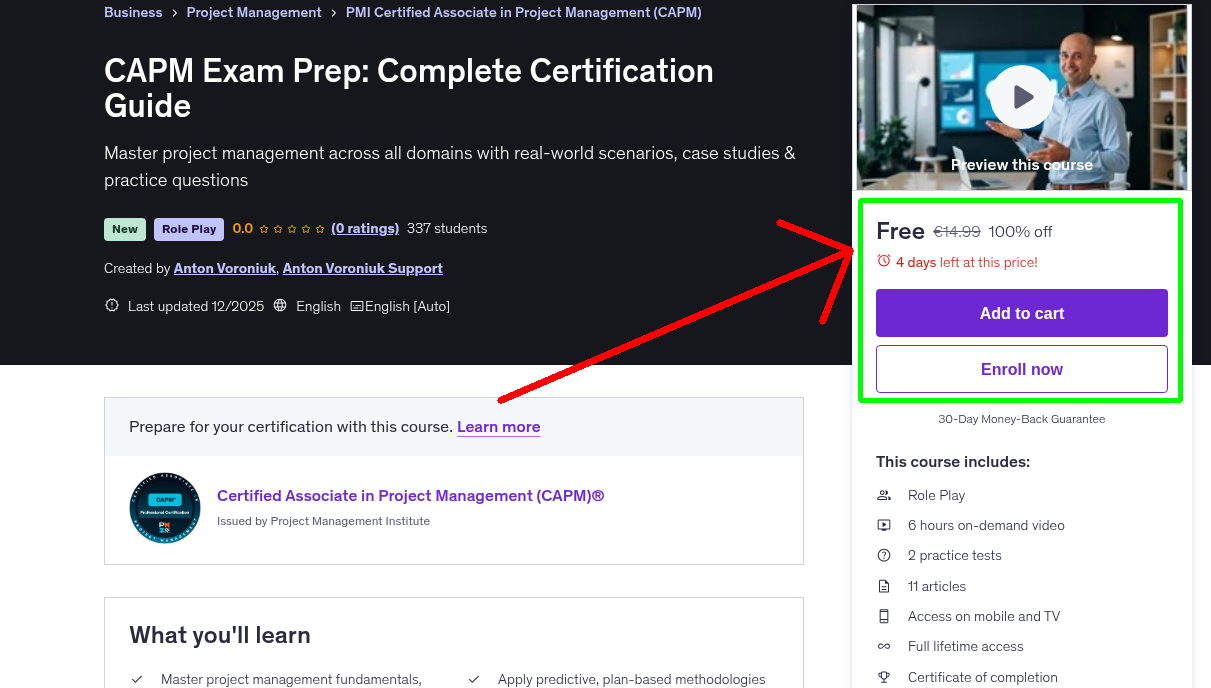Open instructor Anton Voroniuk's profile

[224, 268]
